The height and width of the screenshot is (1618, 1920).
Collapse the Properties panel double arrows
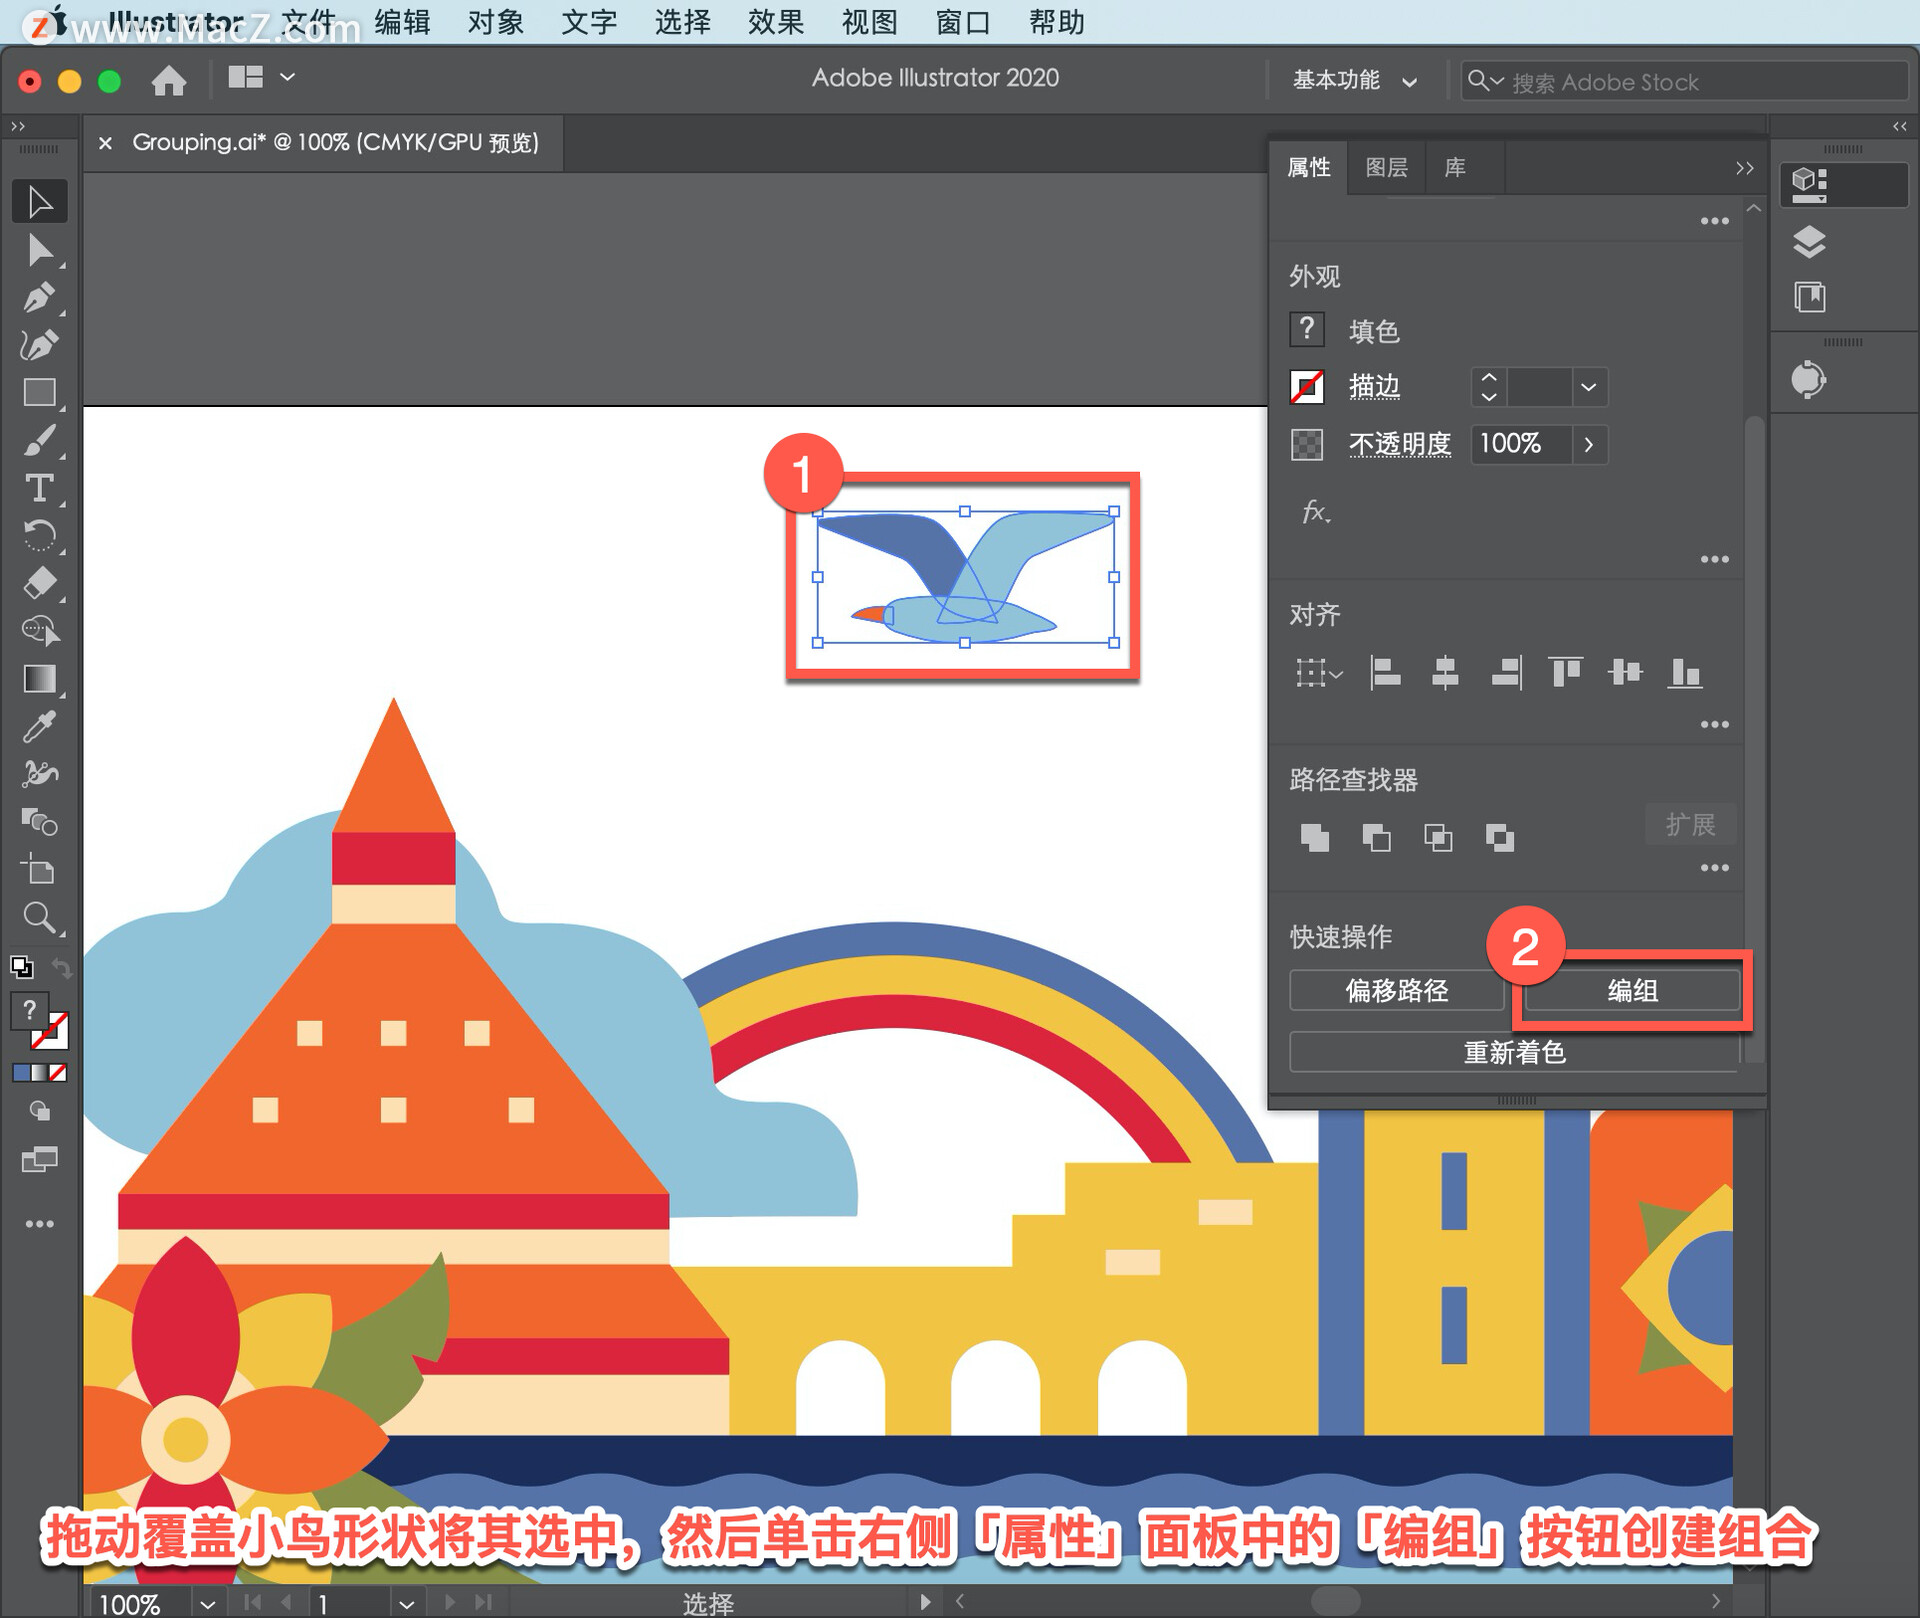(x=1744, y=168)
